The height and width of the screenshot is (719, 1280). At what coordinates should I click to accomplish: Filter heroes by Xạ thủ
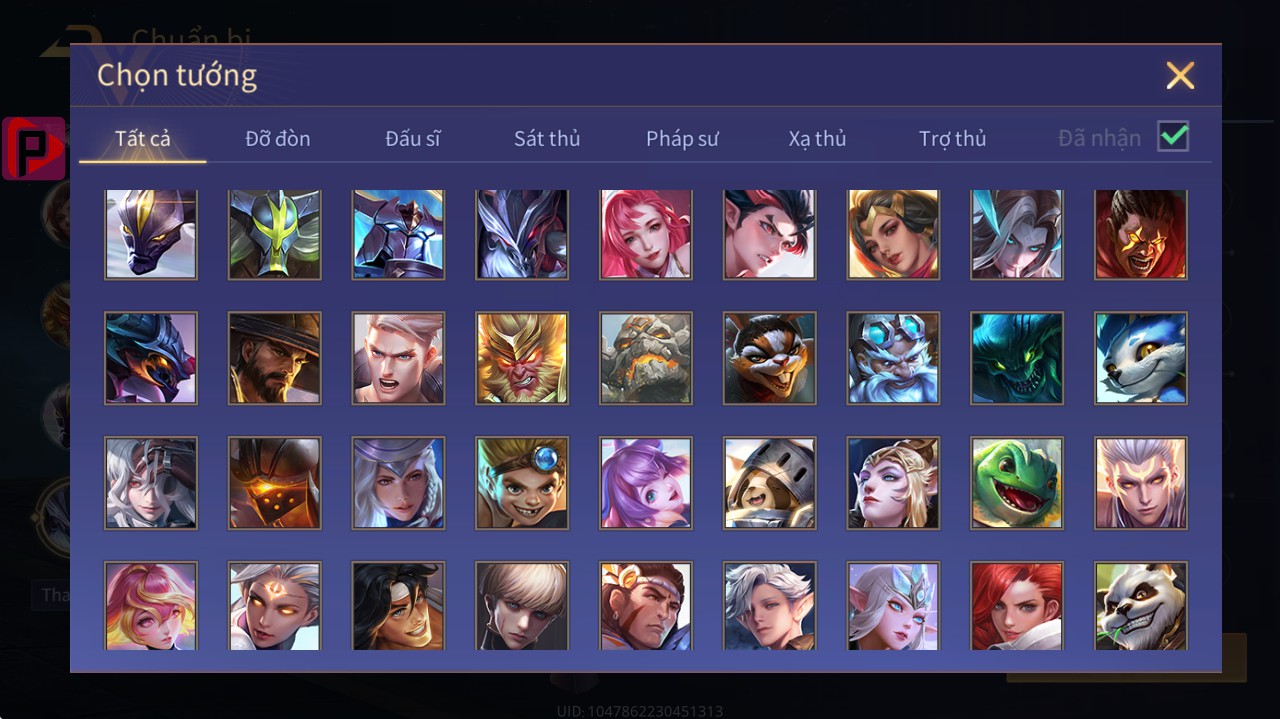tap(817, 139)
